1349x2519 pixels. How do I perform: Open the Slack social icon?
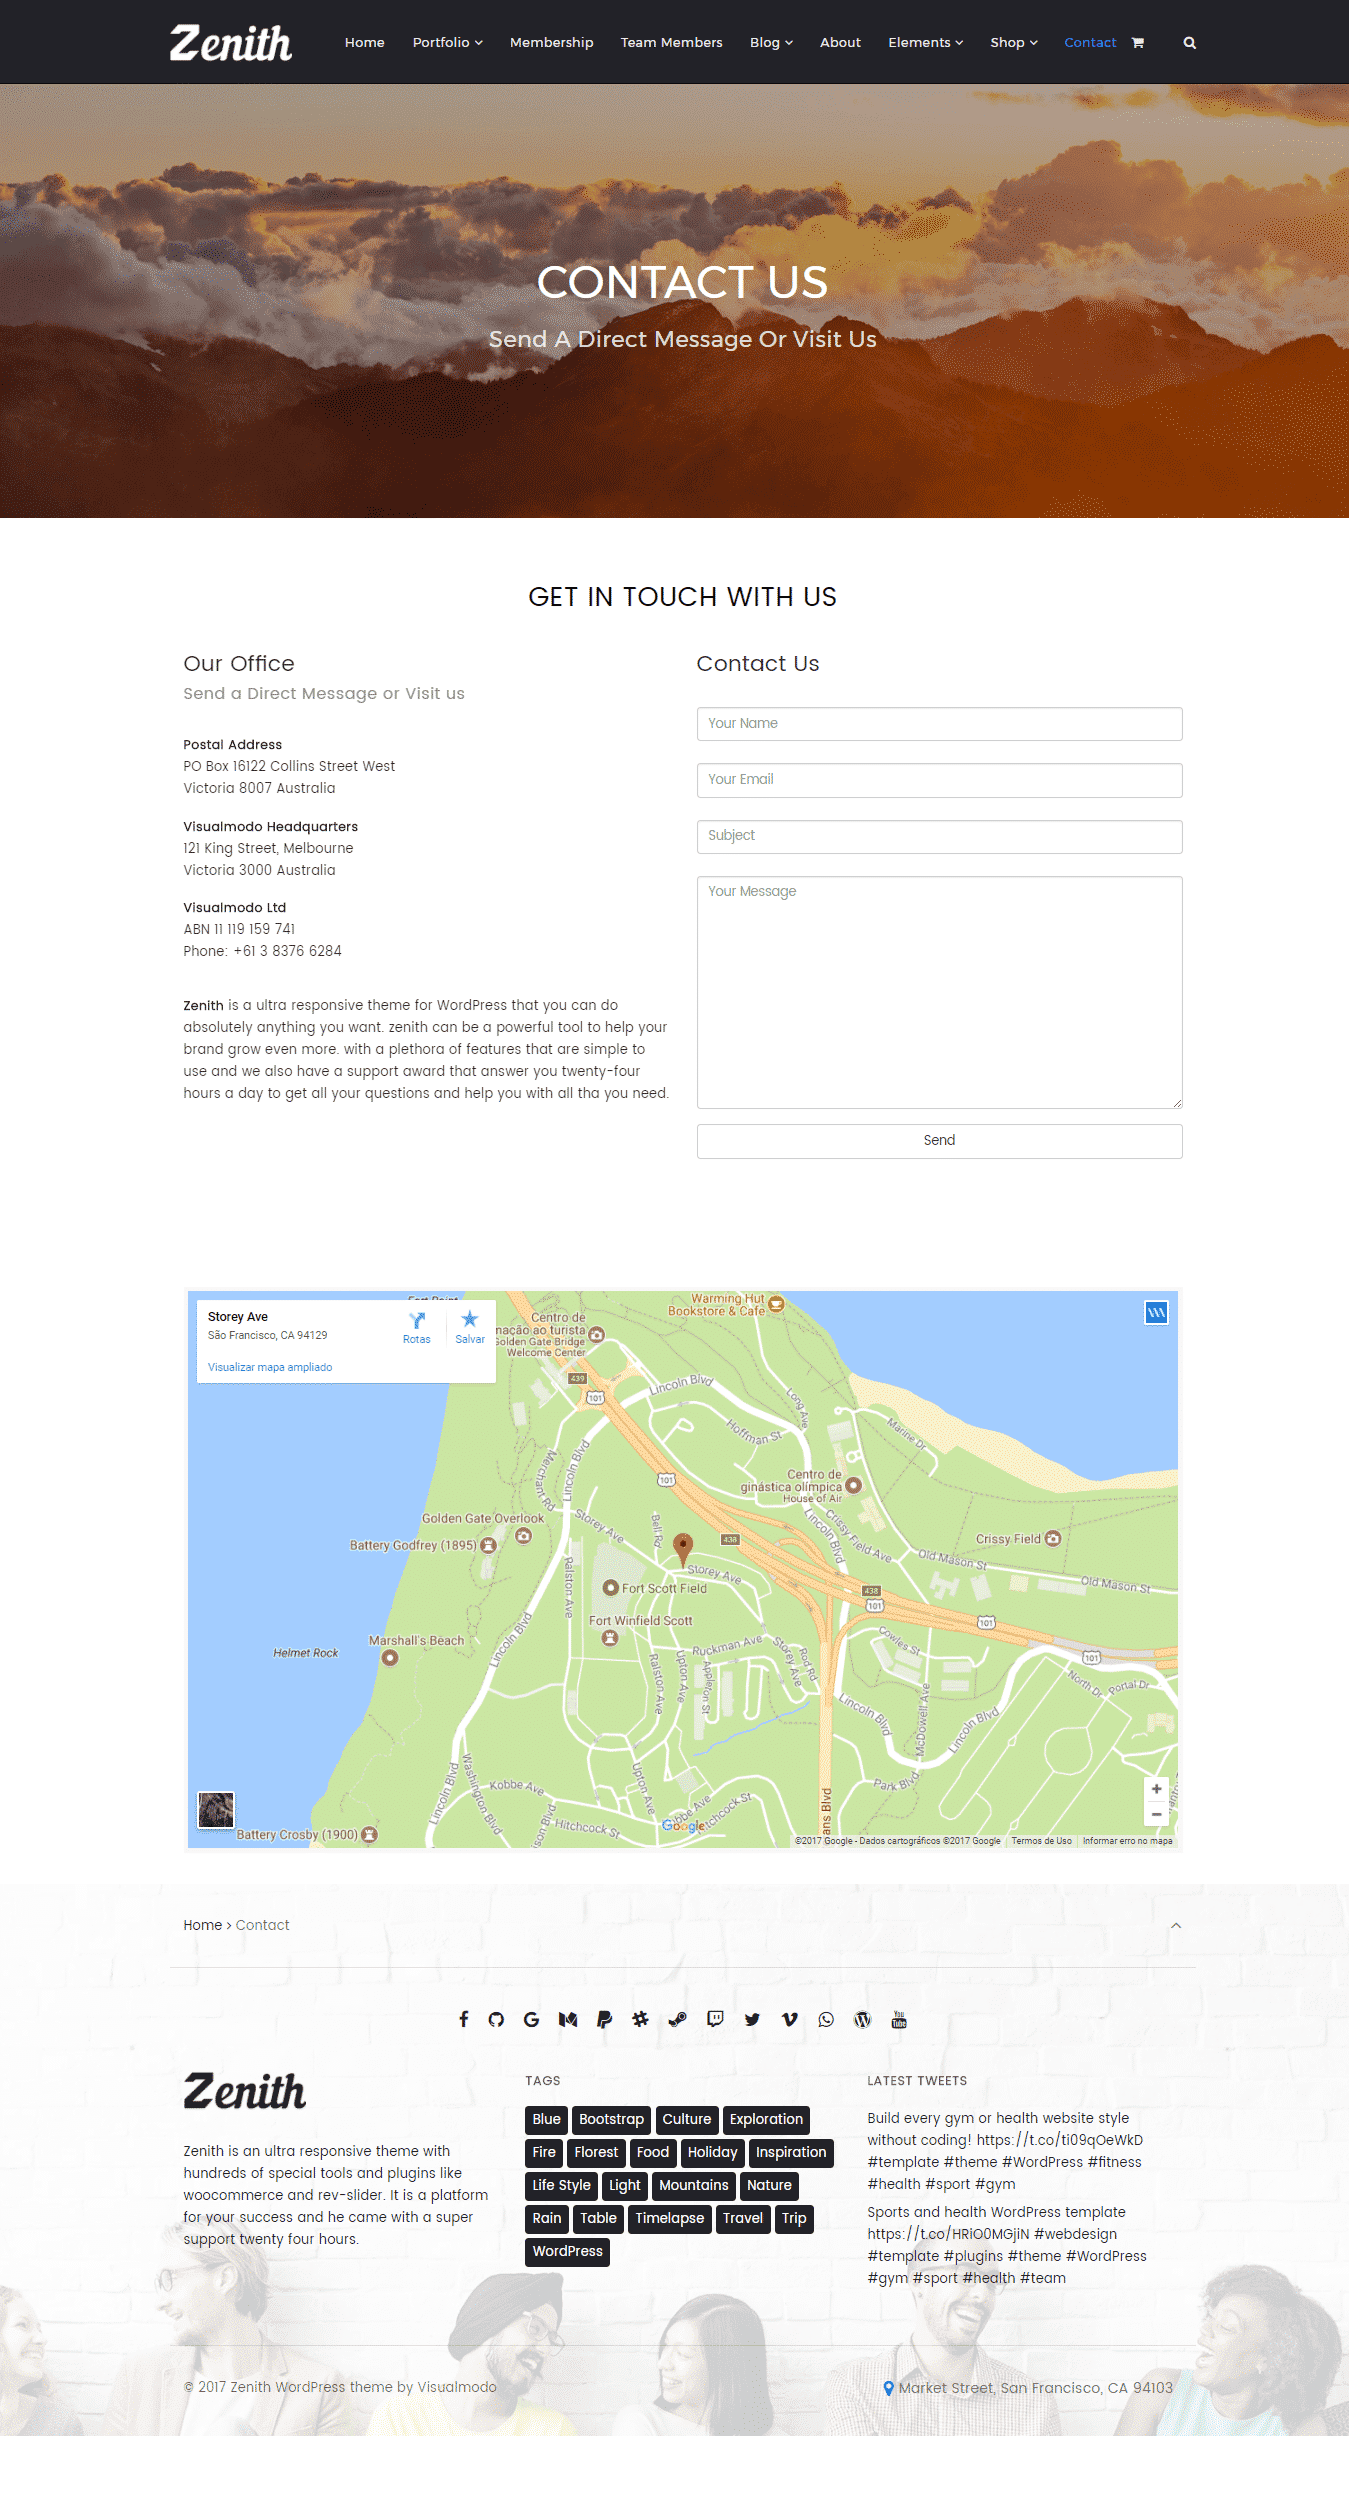coord(640,2019)
